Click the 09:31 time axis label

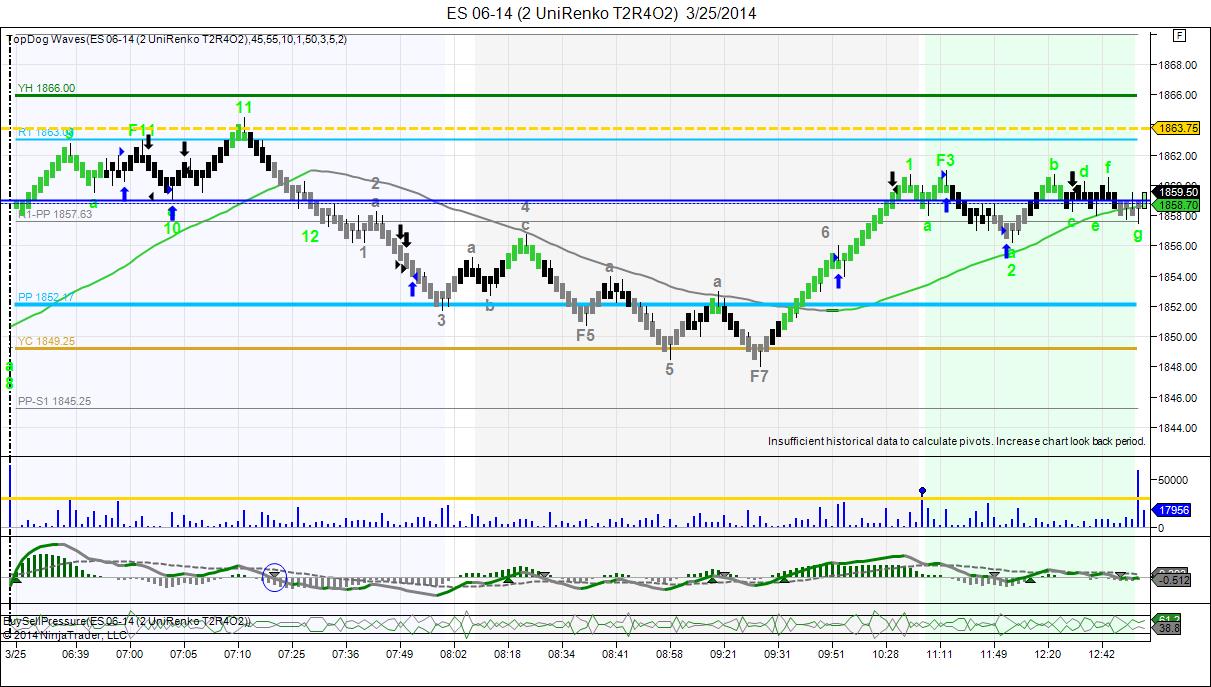(x=777, y=653)
